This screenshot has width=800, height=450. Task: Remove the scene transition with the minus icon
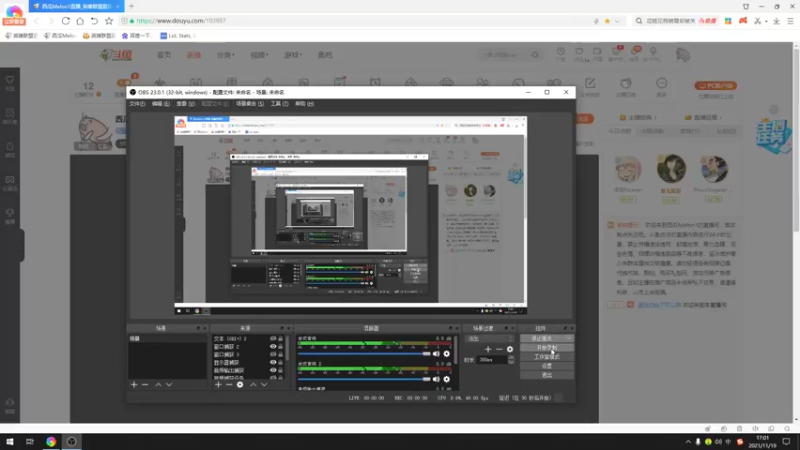point(499,349)
